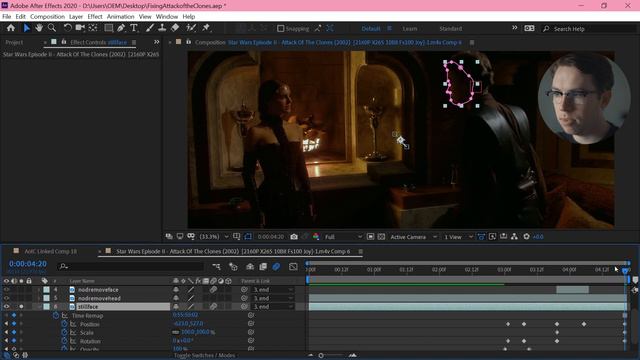Screen dimensions: 640x360
Task: Enable Frame Blending for timeline
Action: click(x=263, y=267)
